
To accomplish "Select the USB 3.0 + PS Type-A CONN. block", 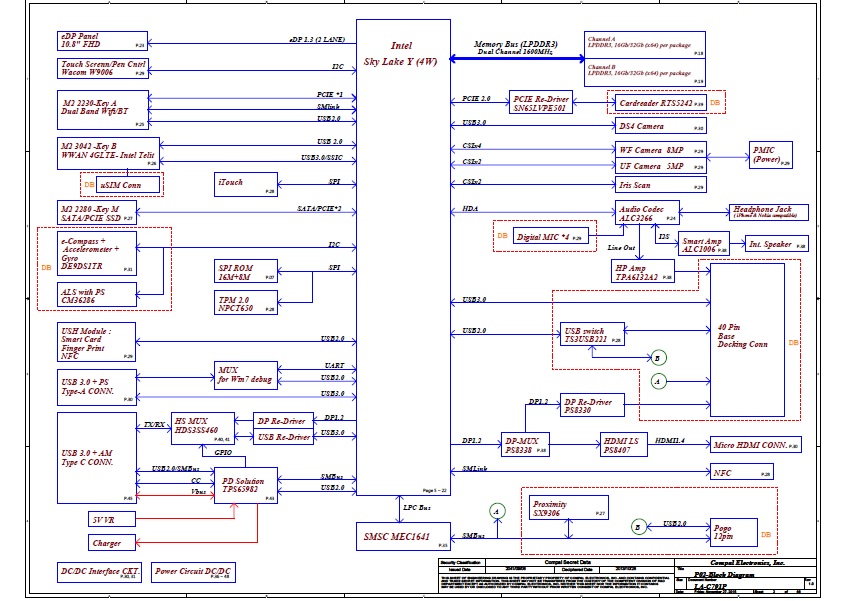I will (97, 388).
